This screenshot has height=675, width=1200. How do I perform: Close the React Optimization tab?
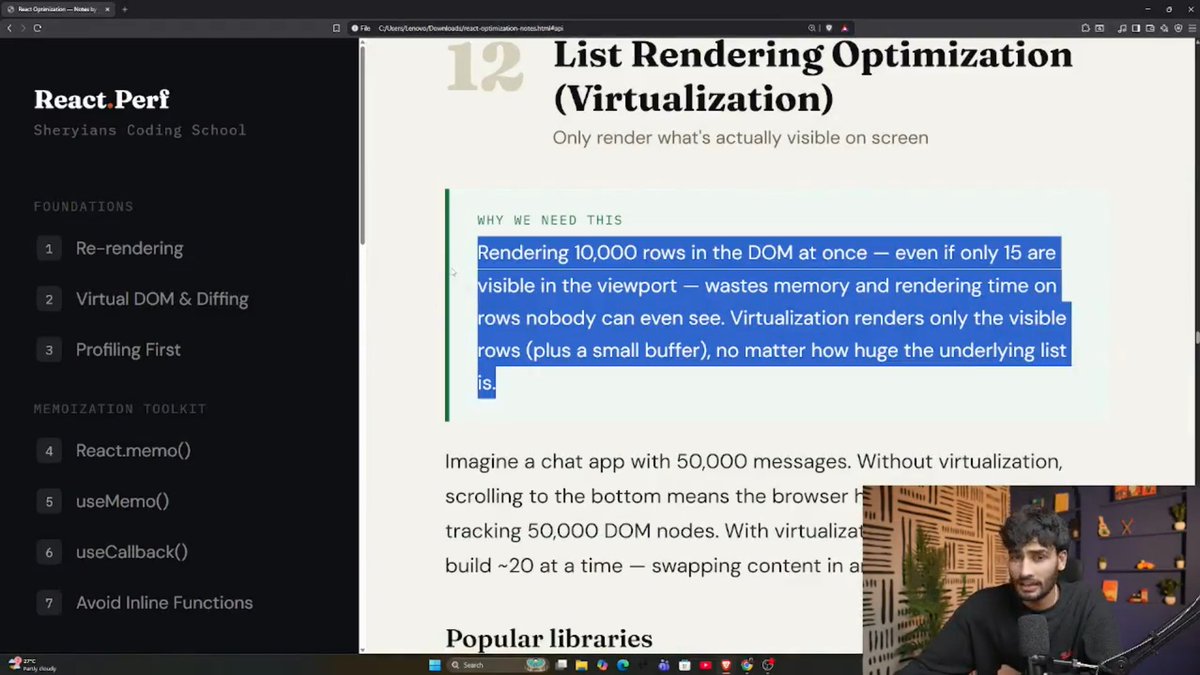(108, 9)
